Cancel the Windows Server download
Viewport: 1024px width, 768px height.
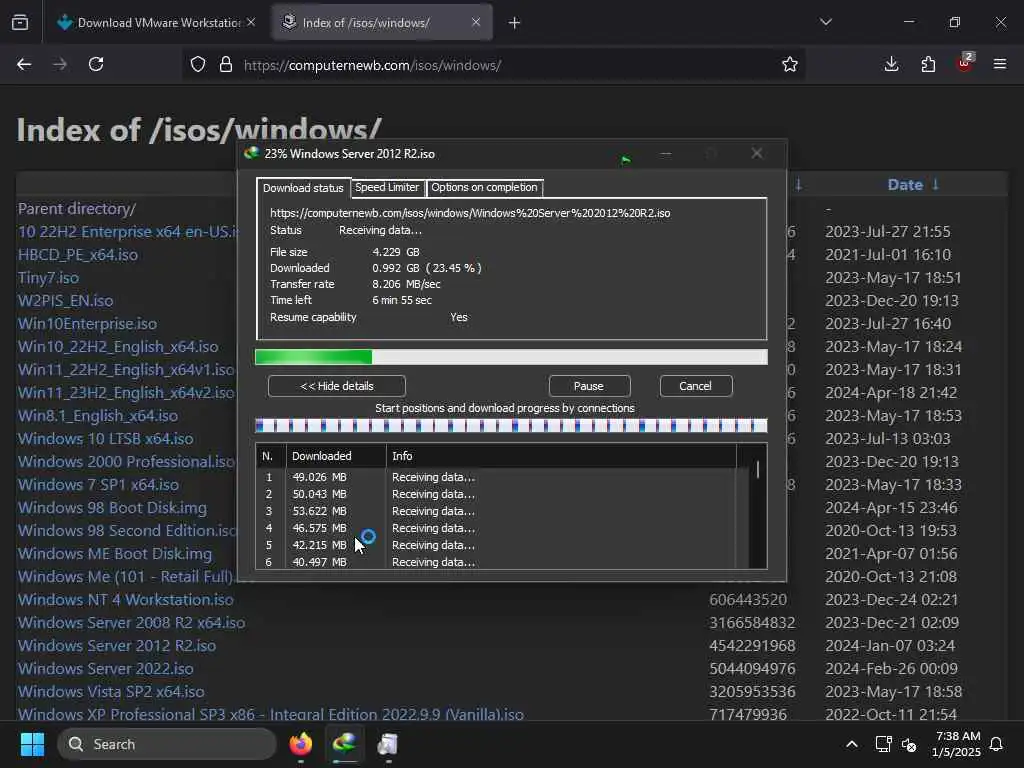pyautogui.click(x=696, y=386)
